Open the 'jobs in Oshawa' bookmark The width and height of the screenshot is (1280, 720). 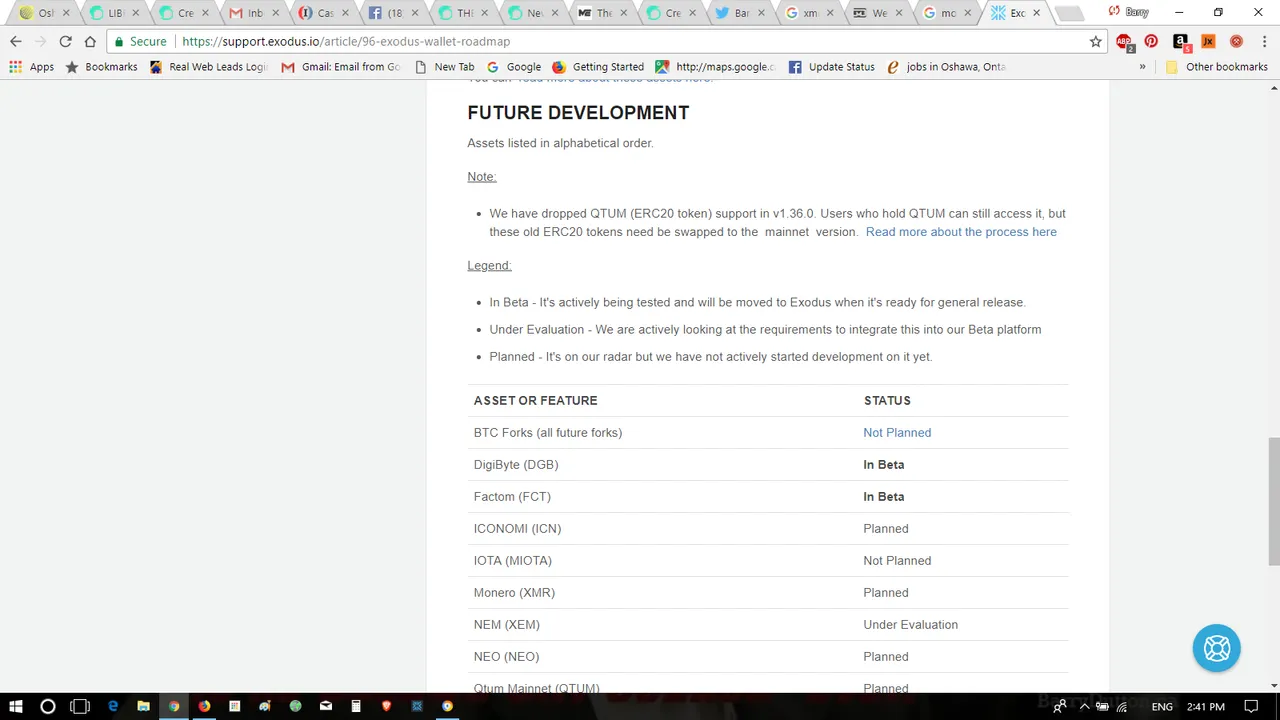pos(946,67)
